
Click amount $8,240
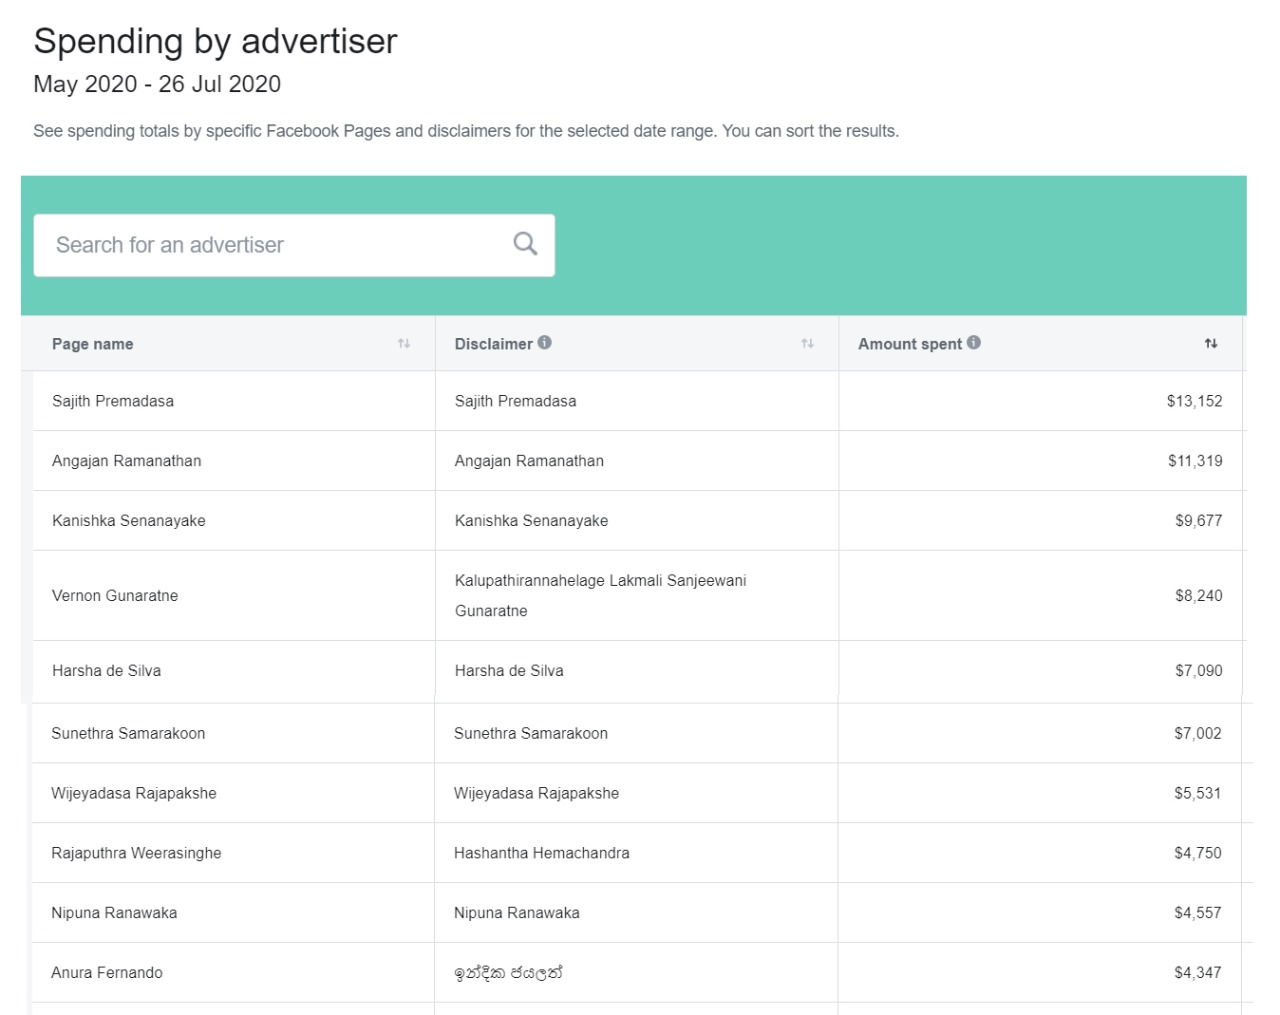click(1199, 596)
